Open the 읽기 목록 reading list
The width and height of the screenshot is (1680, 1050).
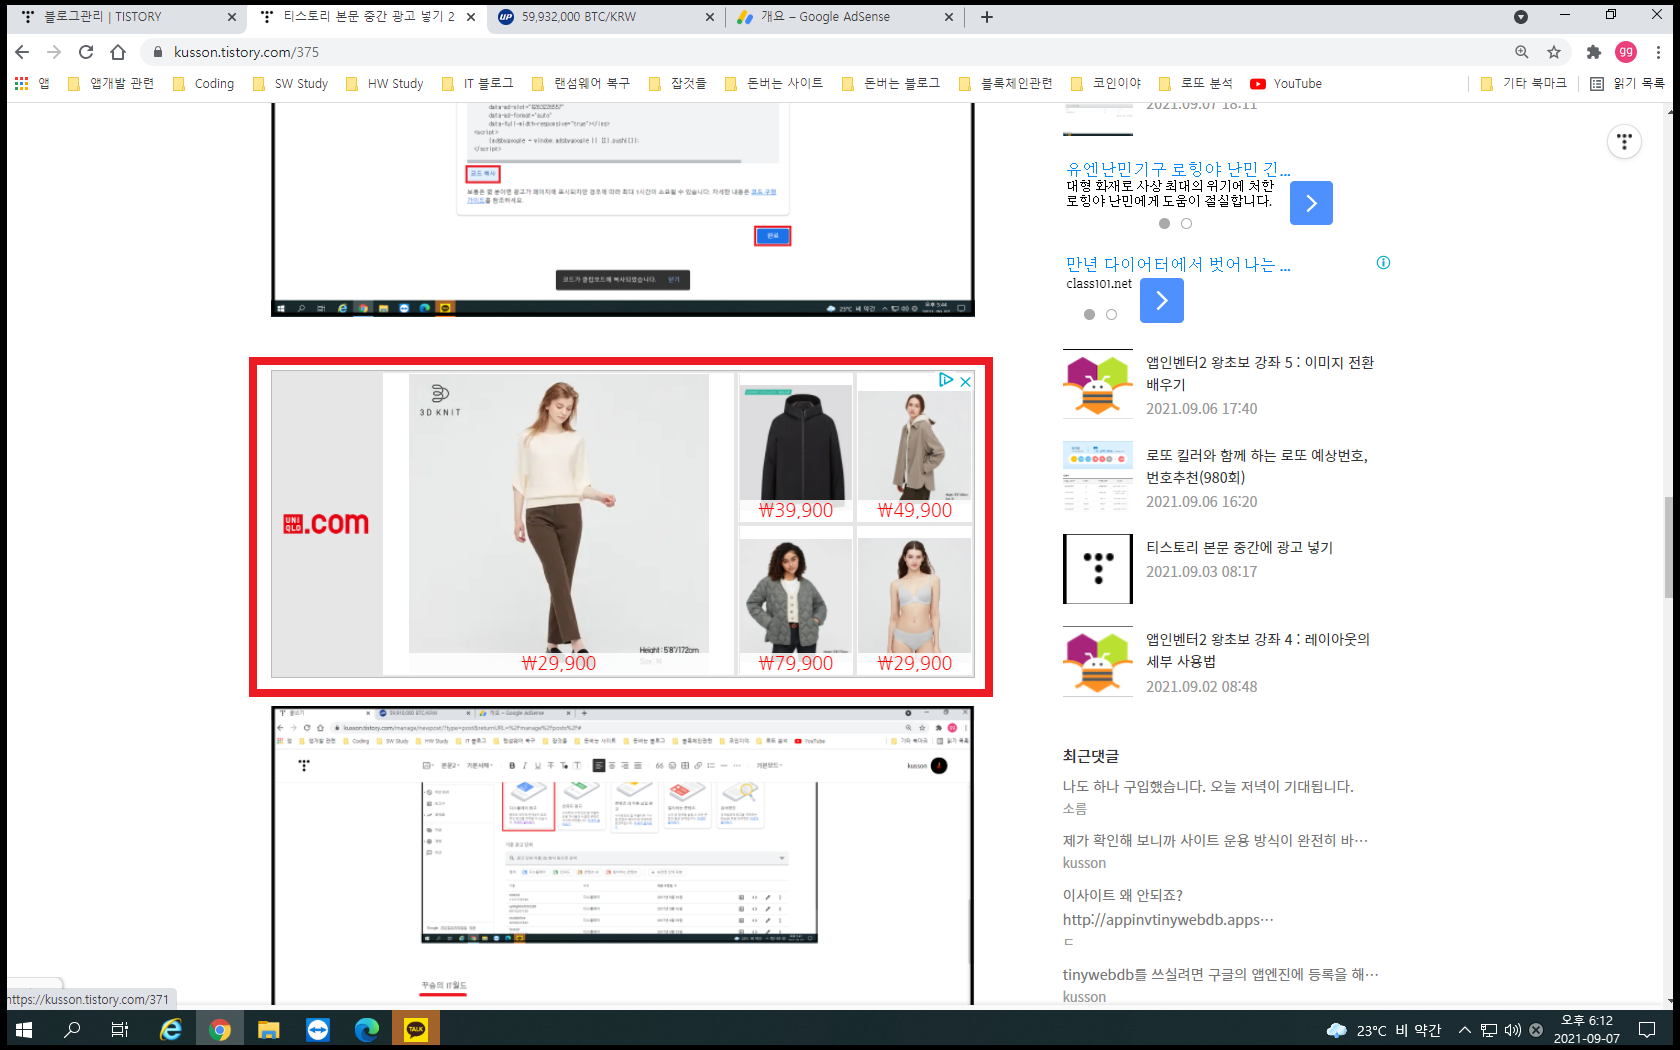pos(1628,84)
